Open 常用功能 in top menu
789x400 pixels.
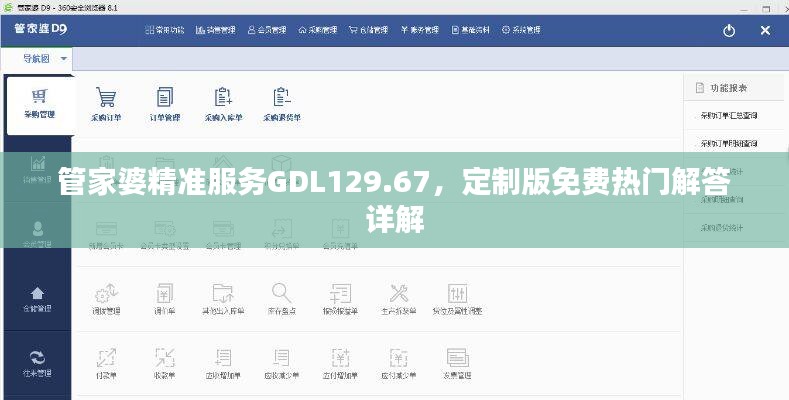tap(165, 30)
